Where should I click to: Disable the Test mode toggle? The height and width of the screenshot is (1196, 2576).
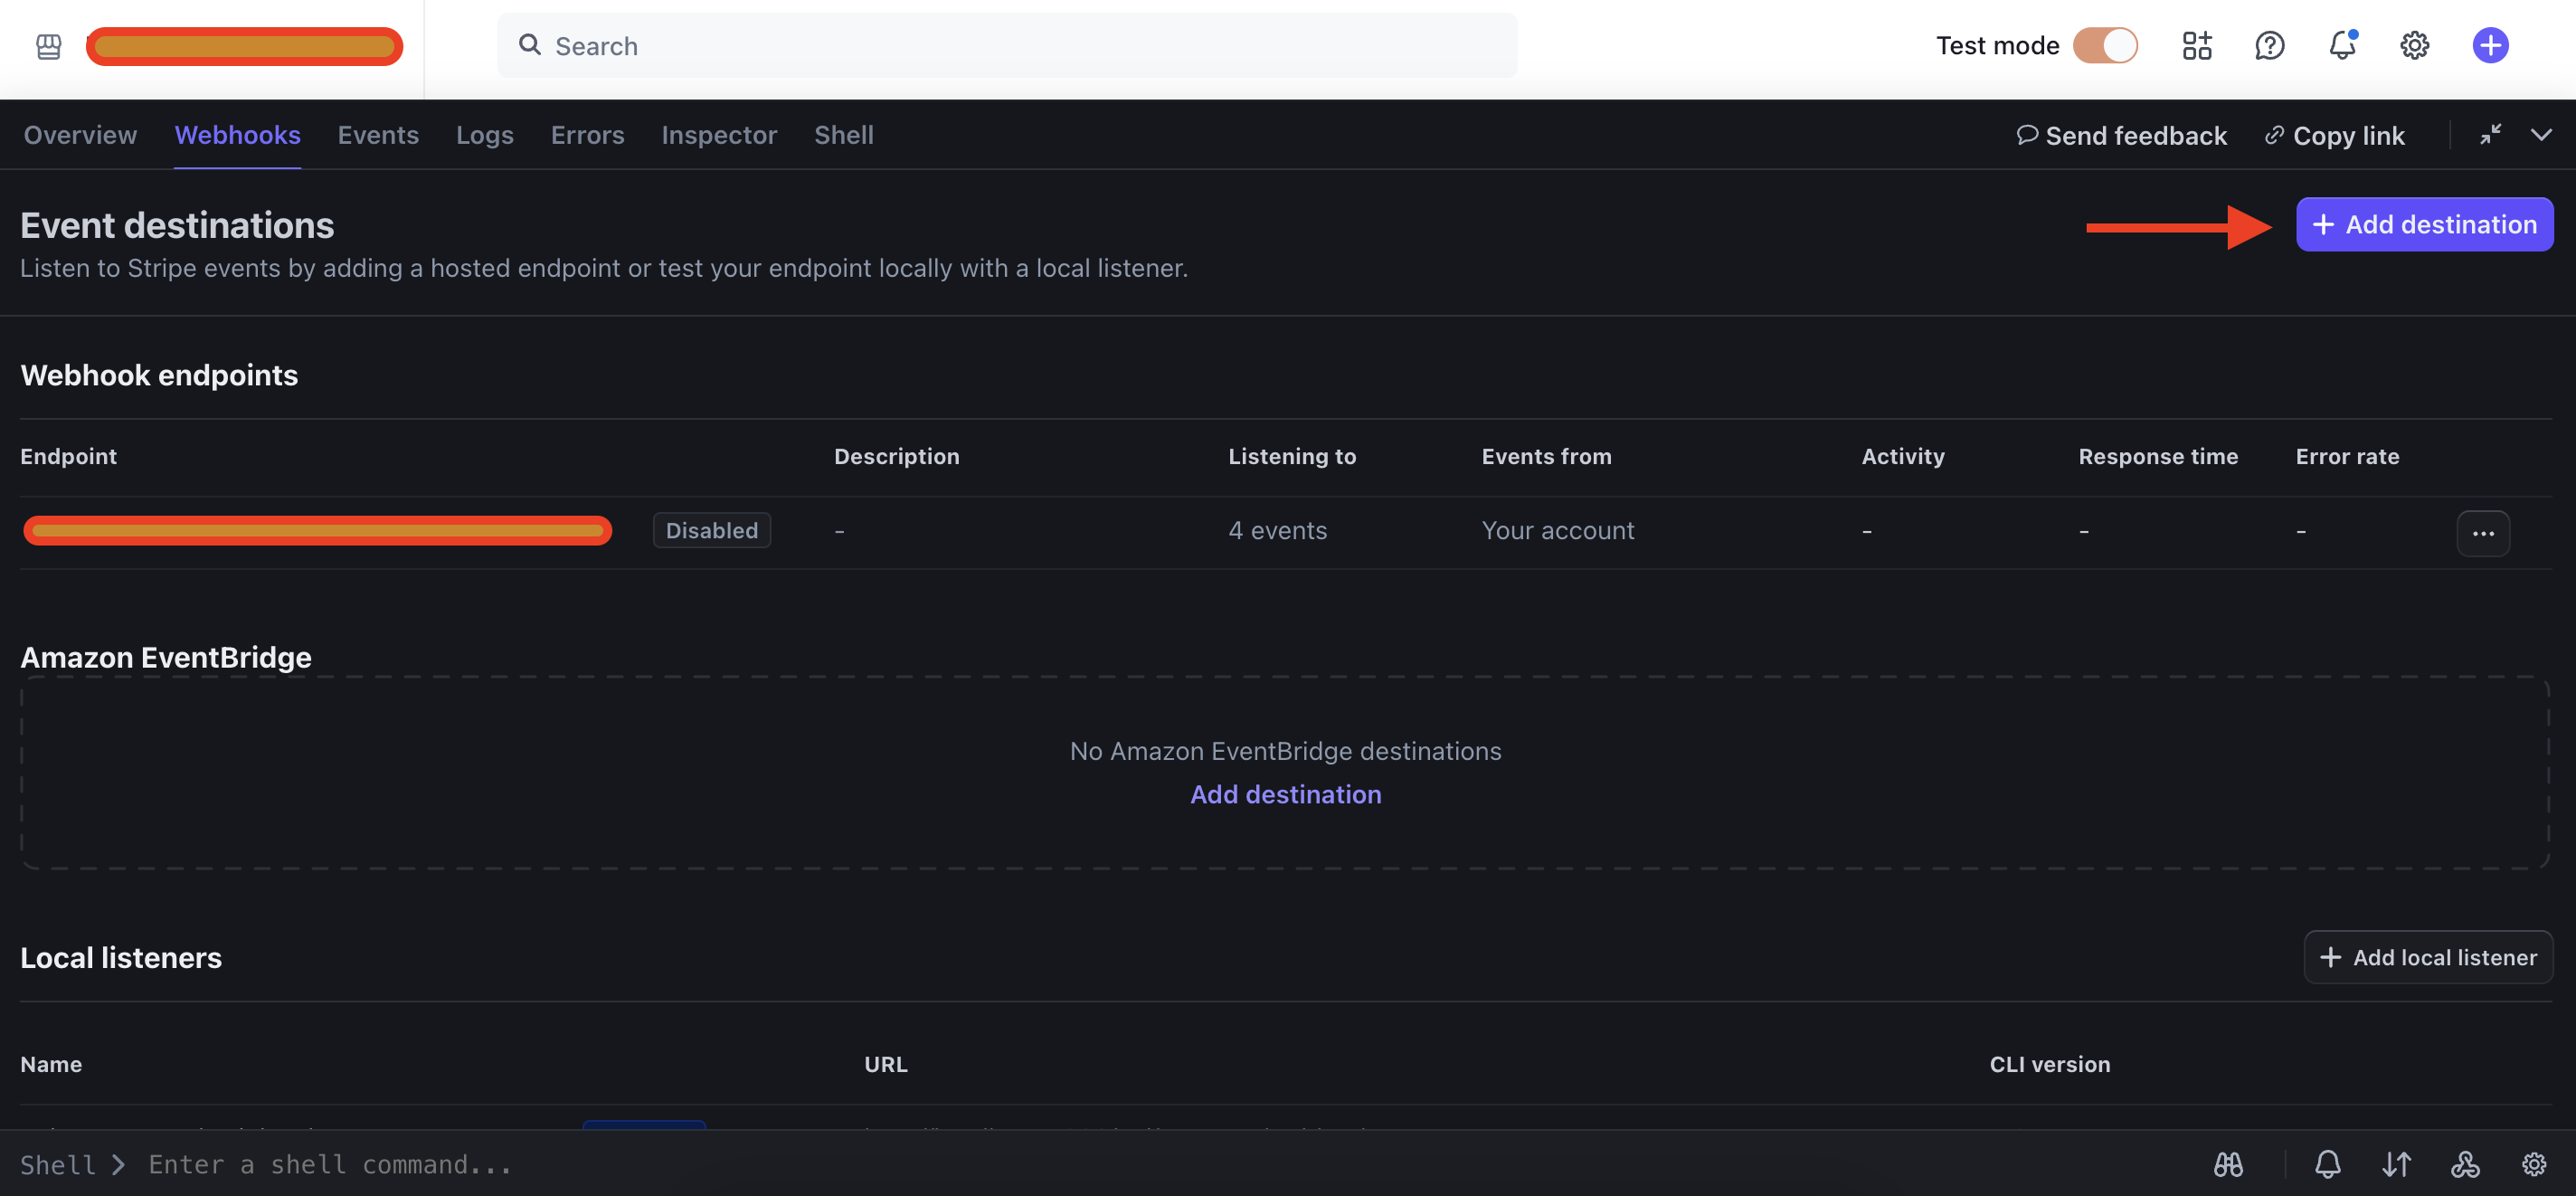(x=2108, y=45)
